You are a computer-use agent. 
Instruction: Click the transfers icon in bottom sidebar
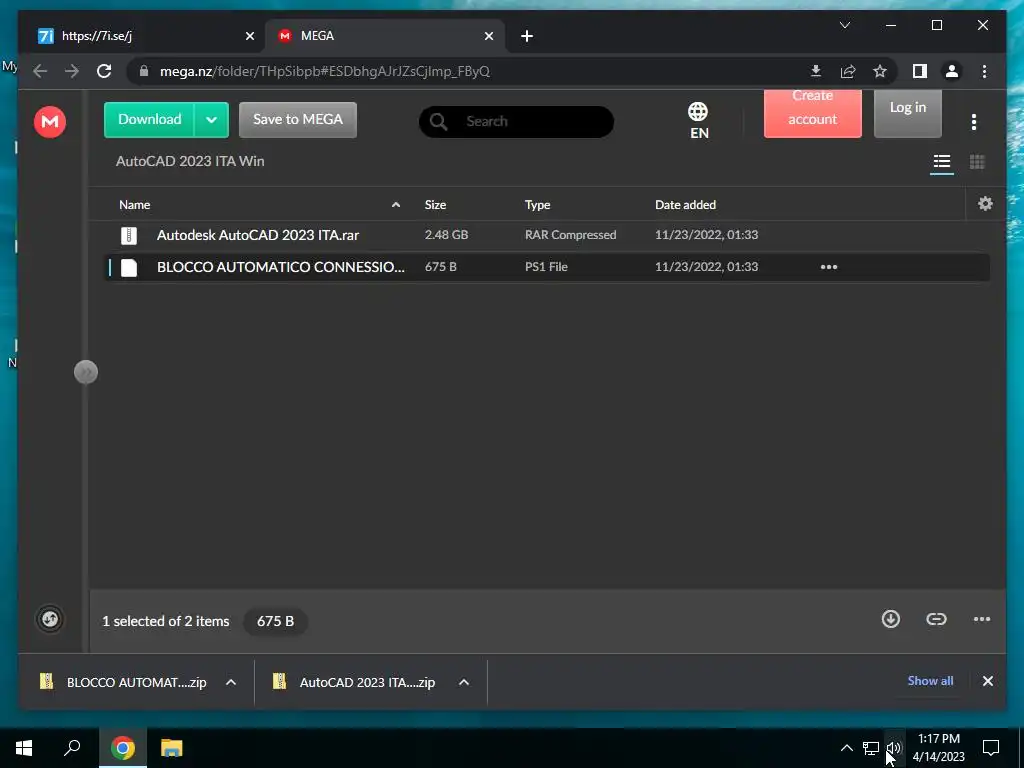50,619
